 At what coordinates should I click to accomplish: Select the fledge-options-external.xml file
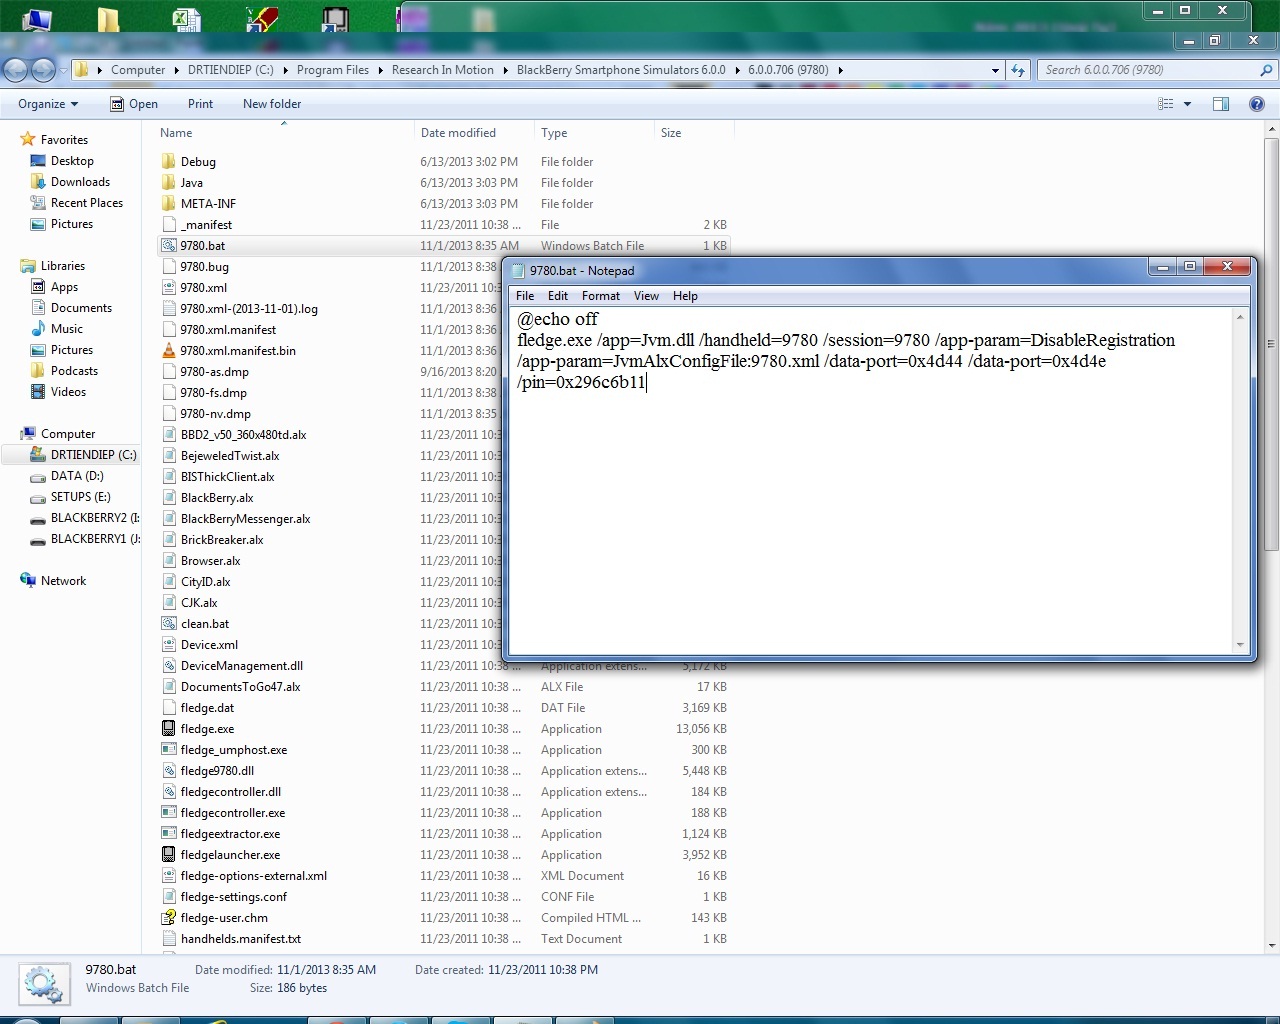[x=253, y=876]
